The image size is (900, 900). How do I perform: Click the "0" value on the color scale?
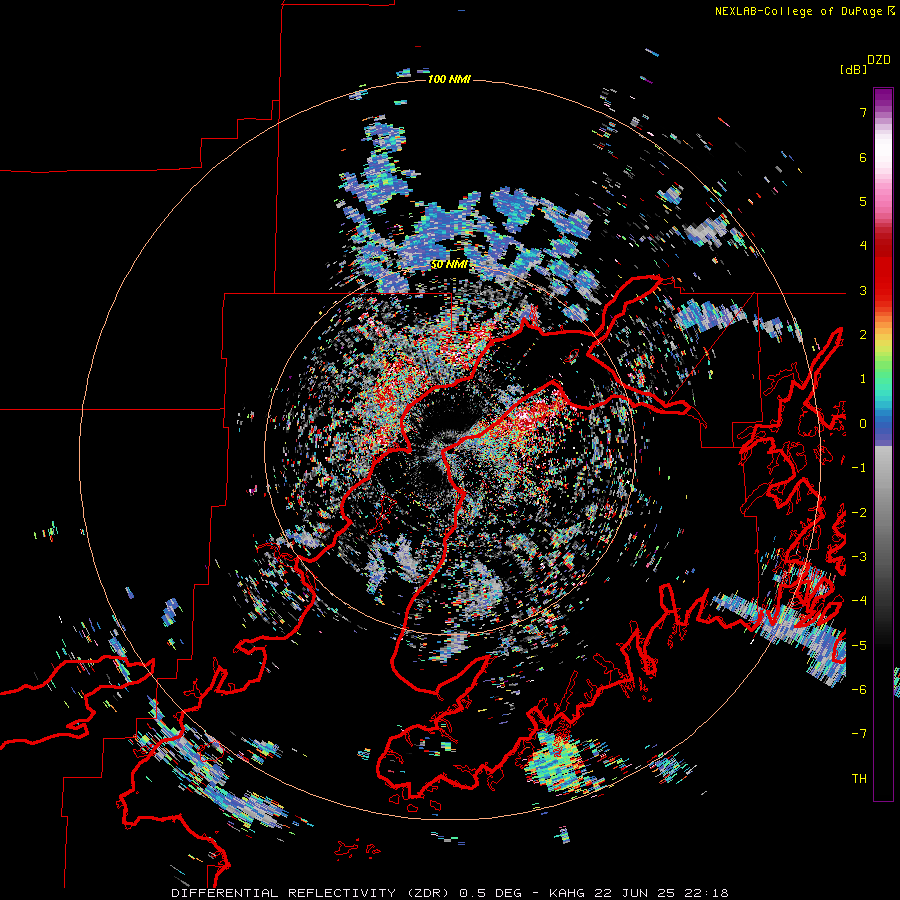pos(863,424)
